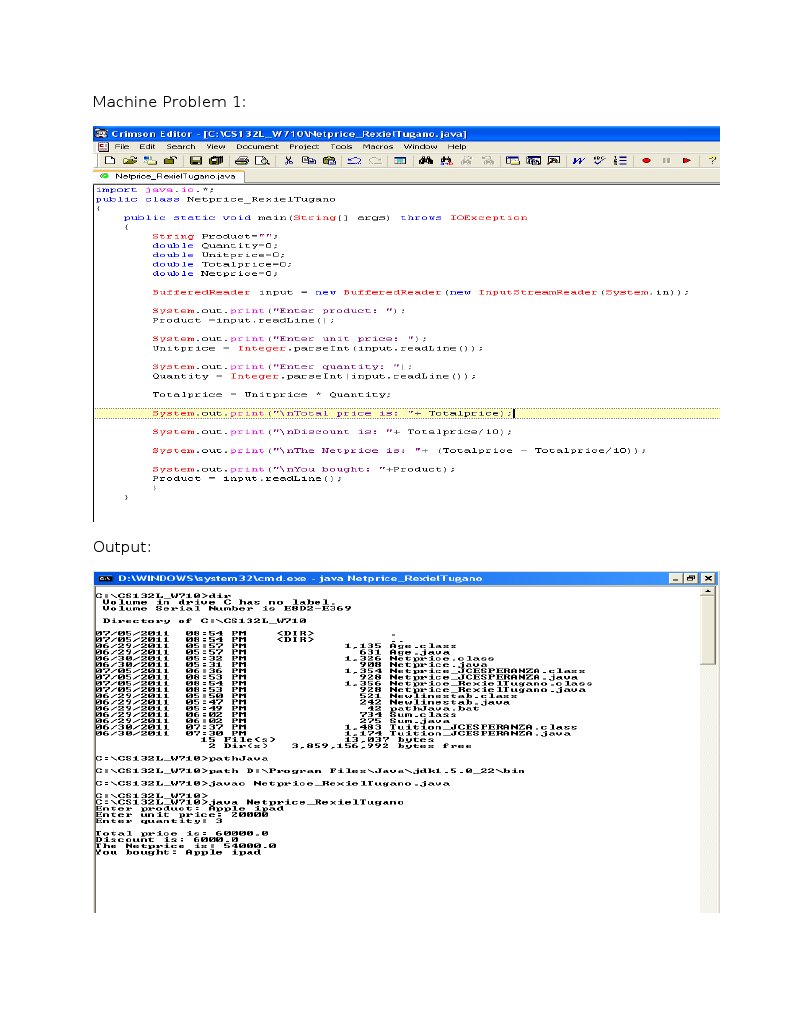Click the red Record macro dot

pos(646,160)
